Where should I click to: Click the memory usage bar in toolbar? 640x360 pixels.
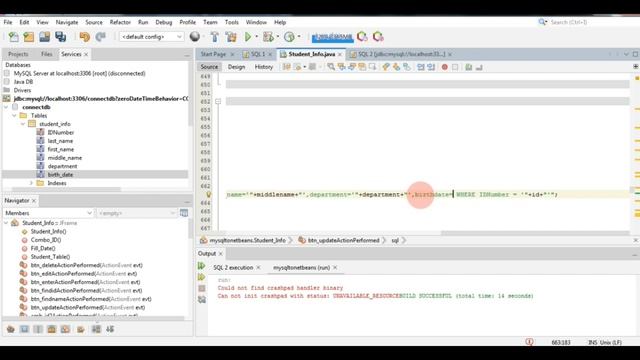[x=332, y=37]
